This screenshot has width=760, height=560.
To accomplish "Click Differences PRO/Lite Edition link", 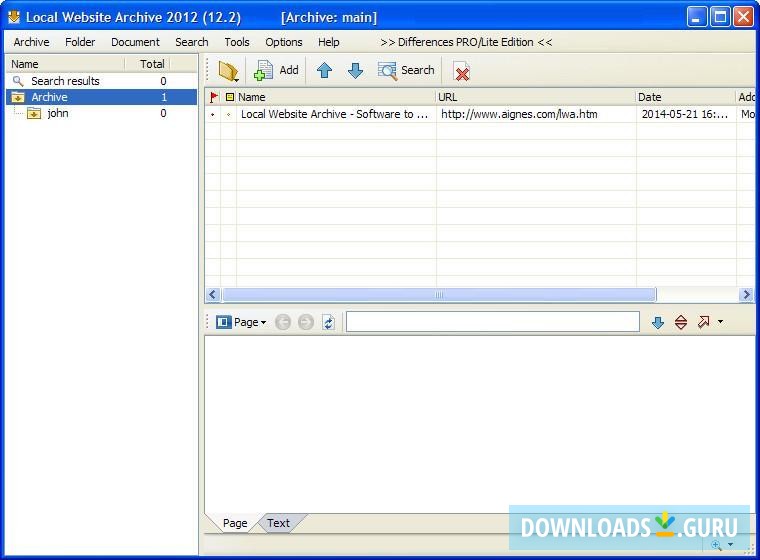I will point(466,42).
